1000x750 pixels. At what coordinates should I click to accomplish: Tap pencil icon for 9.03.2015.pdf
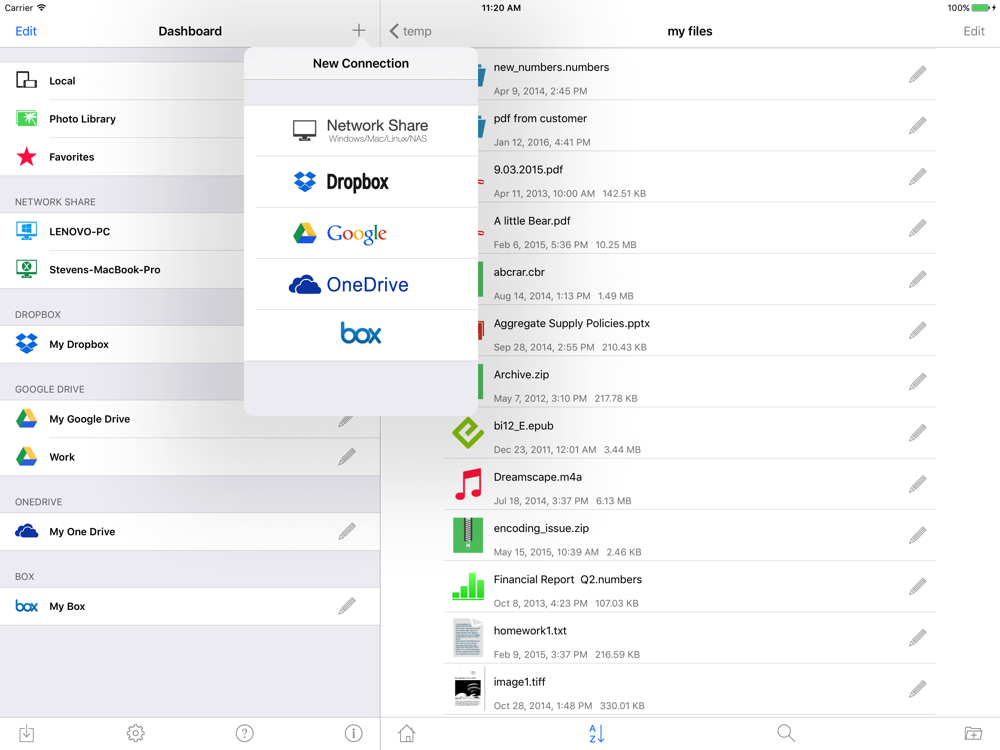click(918, 177)
